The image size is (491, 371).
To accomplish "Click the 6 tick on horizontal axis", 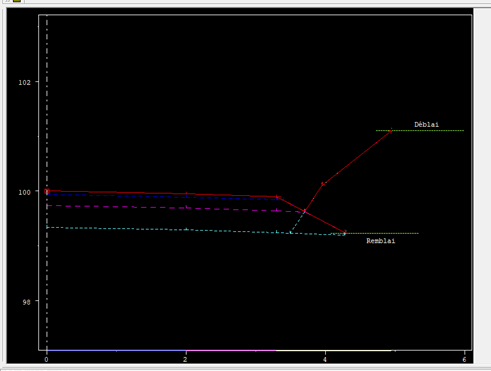I will pos(464,359).
